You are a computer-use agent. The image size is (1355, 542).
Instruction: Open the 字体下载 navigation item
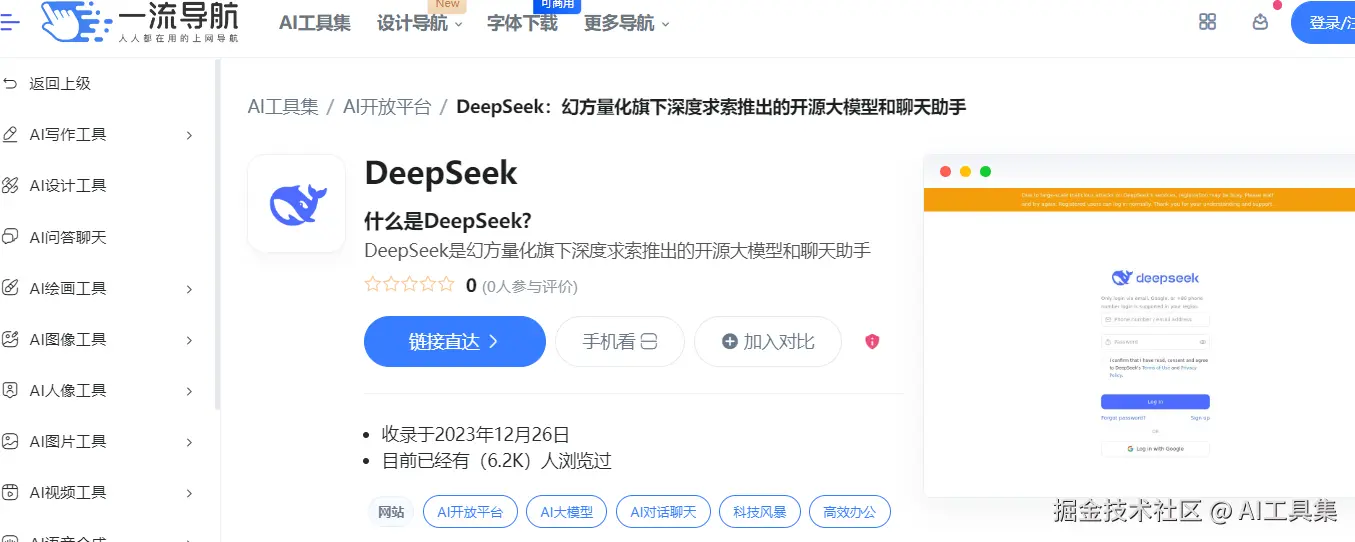(x=522, y=23)
